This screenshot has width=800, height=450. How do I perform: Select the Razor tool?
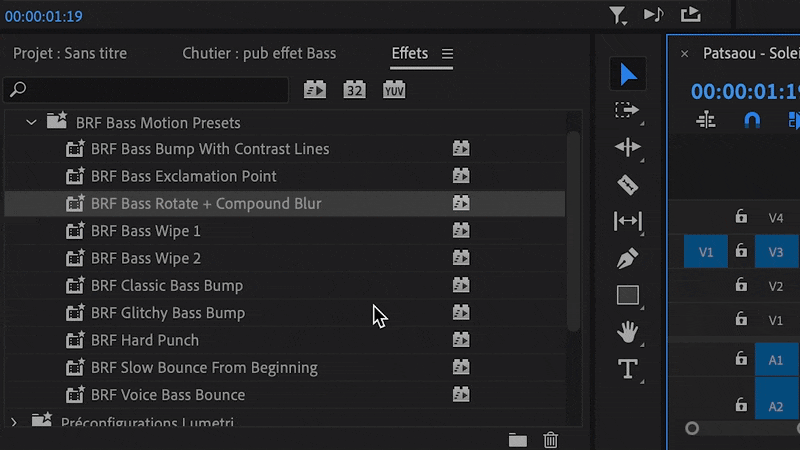[x=627, y=185]
